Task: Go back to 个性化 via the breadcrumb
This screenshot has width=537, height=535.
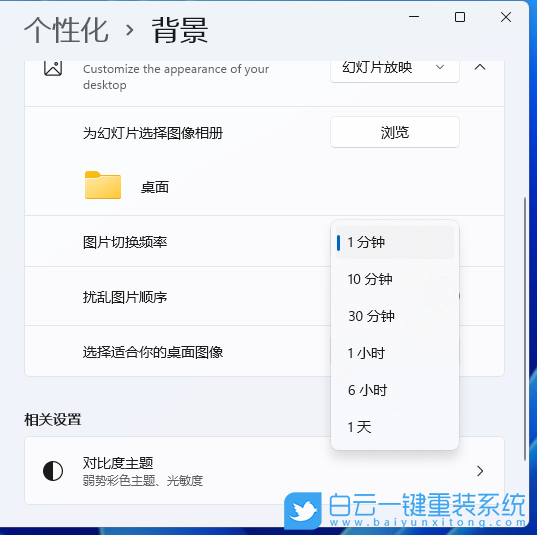Action: 66,30
